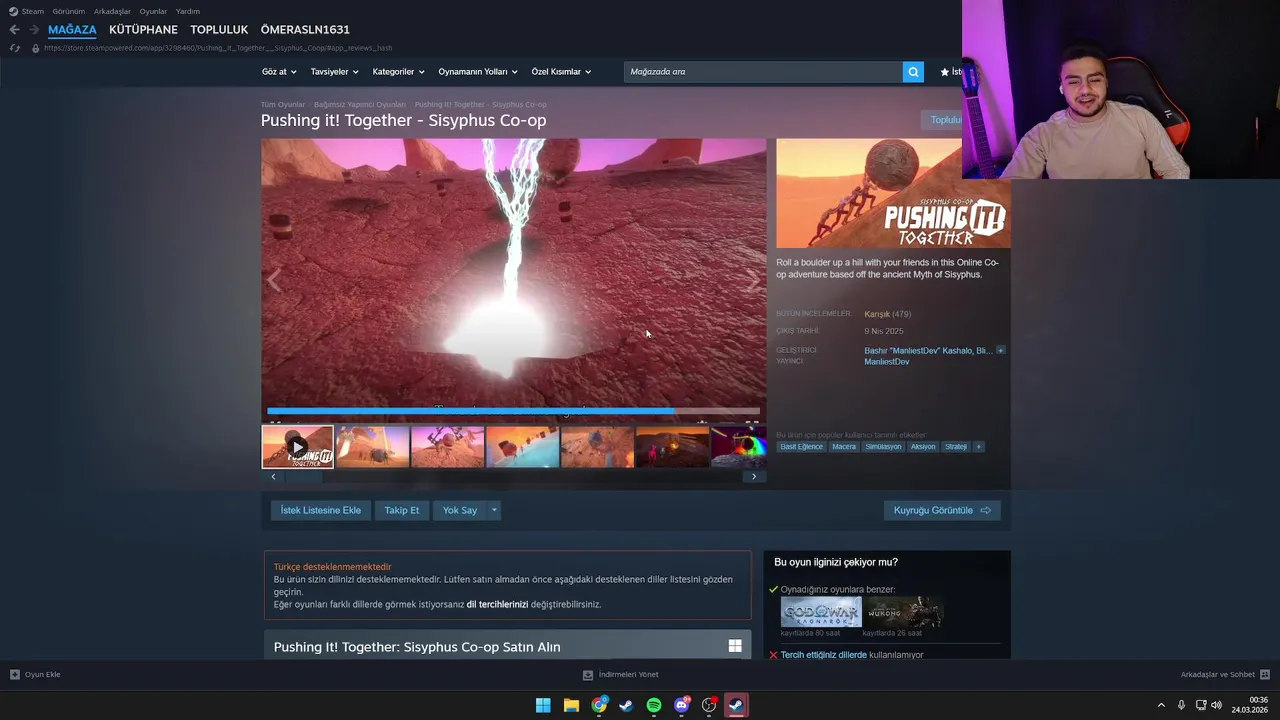1280x720 pixels.
Task: Open the wishlist star icon
Action: click(944, 72)
